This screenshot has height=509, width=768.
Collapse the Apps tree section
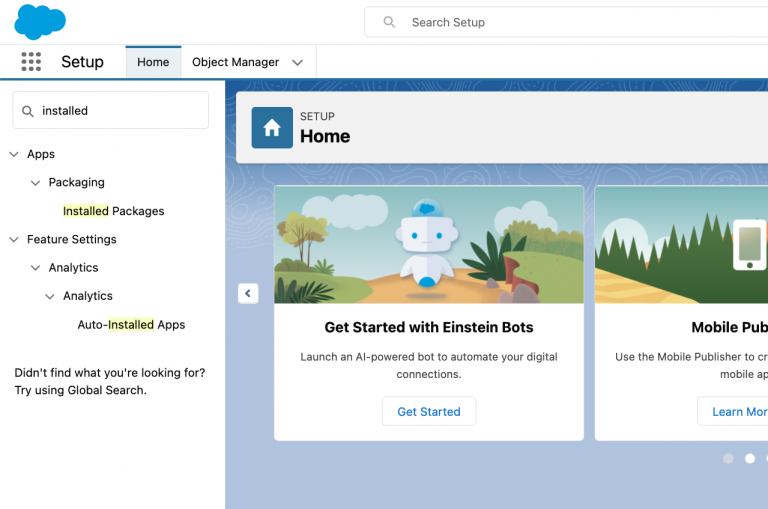tap(14, 154)
